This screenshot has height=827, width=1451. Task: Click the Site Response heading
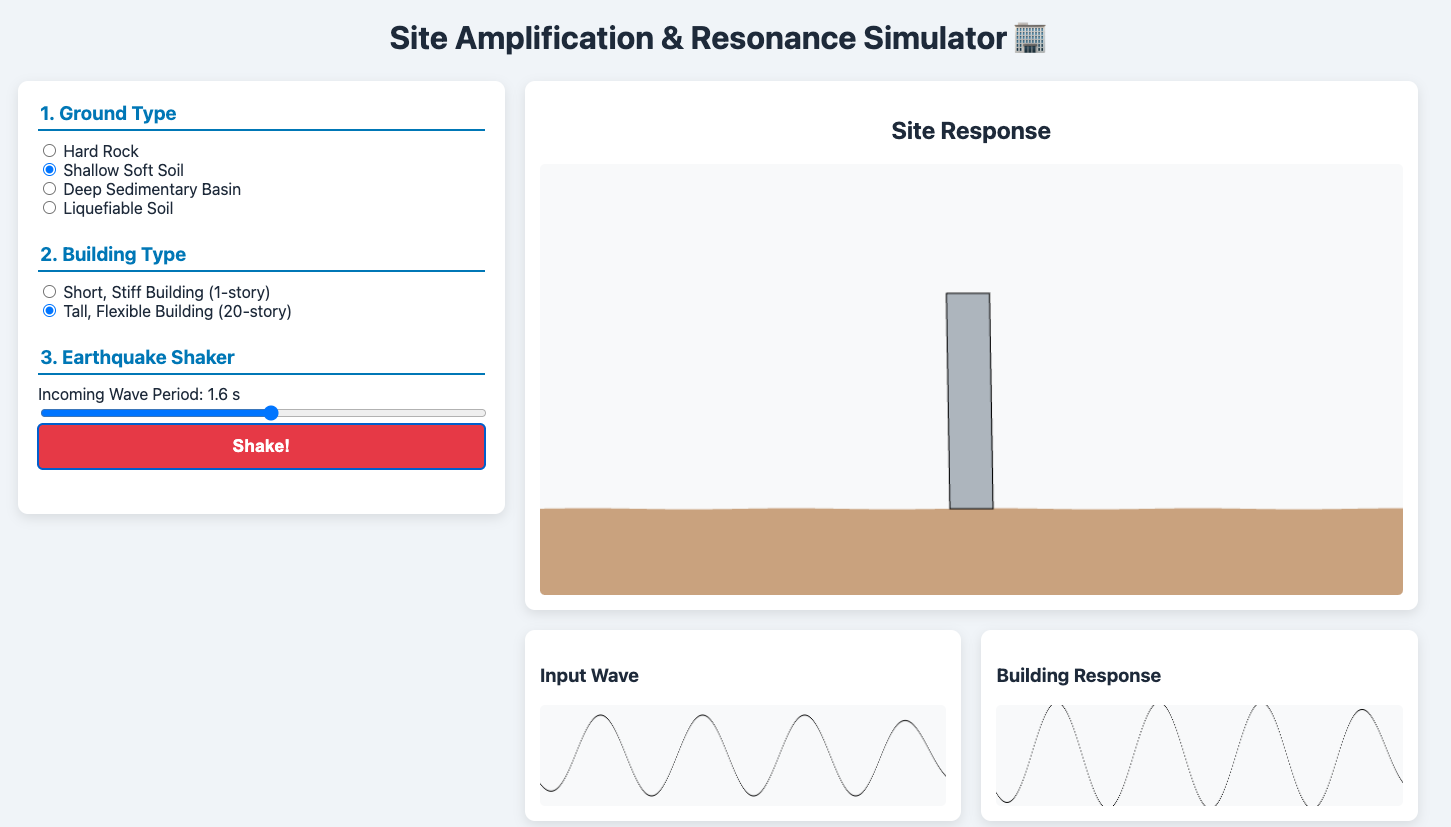[970, 131]
